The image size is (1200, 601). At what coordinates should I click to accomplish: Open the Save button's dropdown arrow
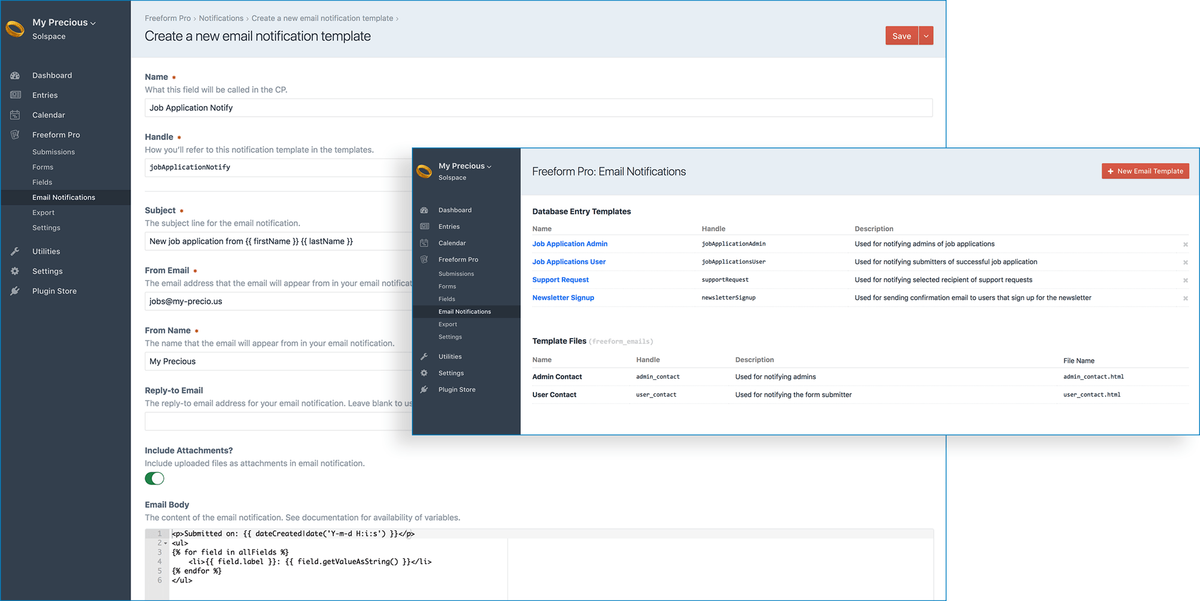click(x=926, y=36)
